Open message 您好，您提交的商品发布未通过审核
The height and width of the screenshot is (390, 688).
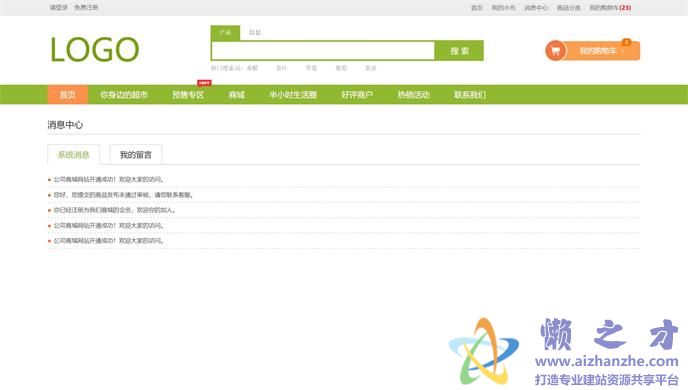pos(123,195)
